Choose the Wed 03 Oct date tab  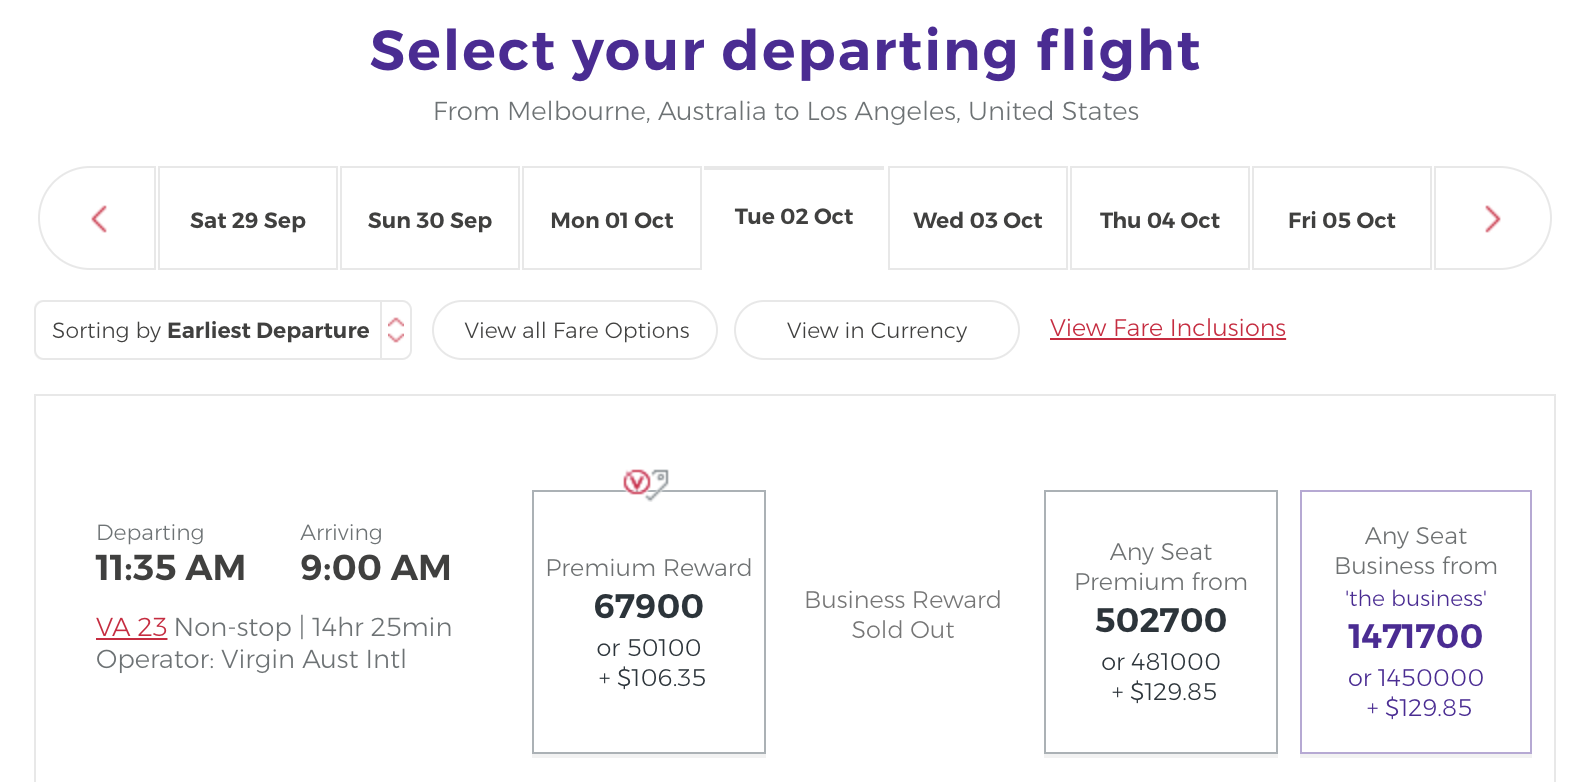click(978, 219)
